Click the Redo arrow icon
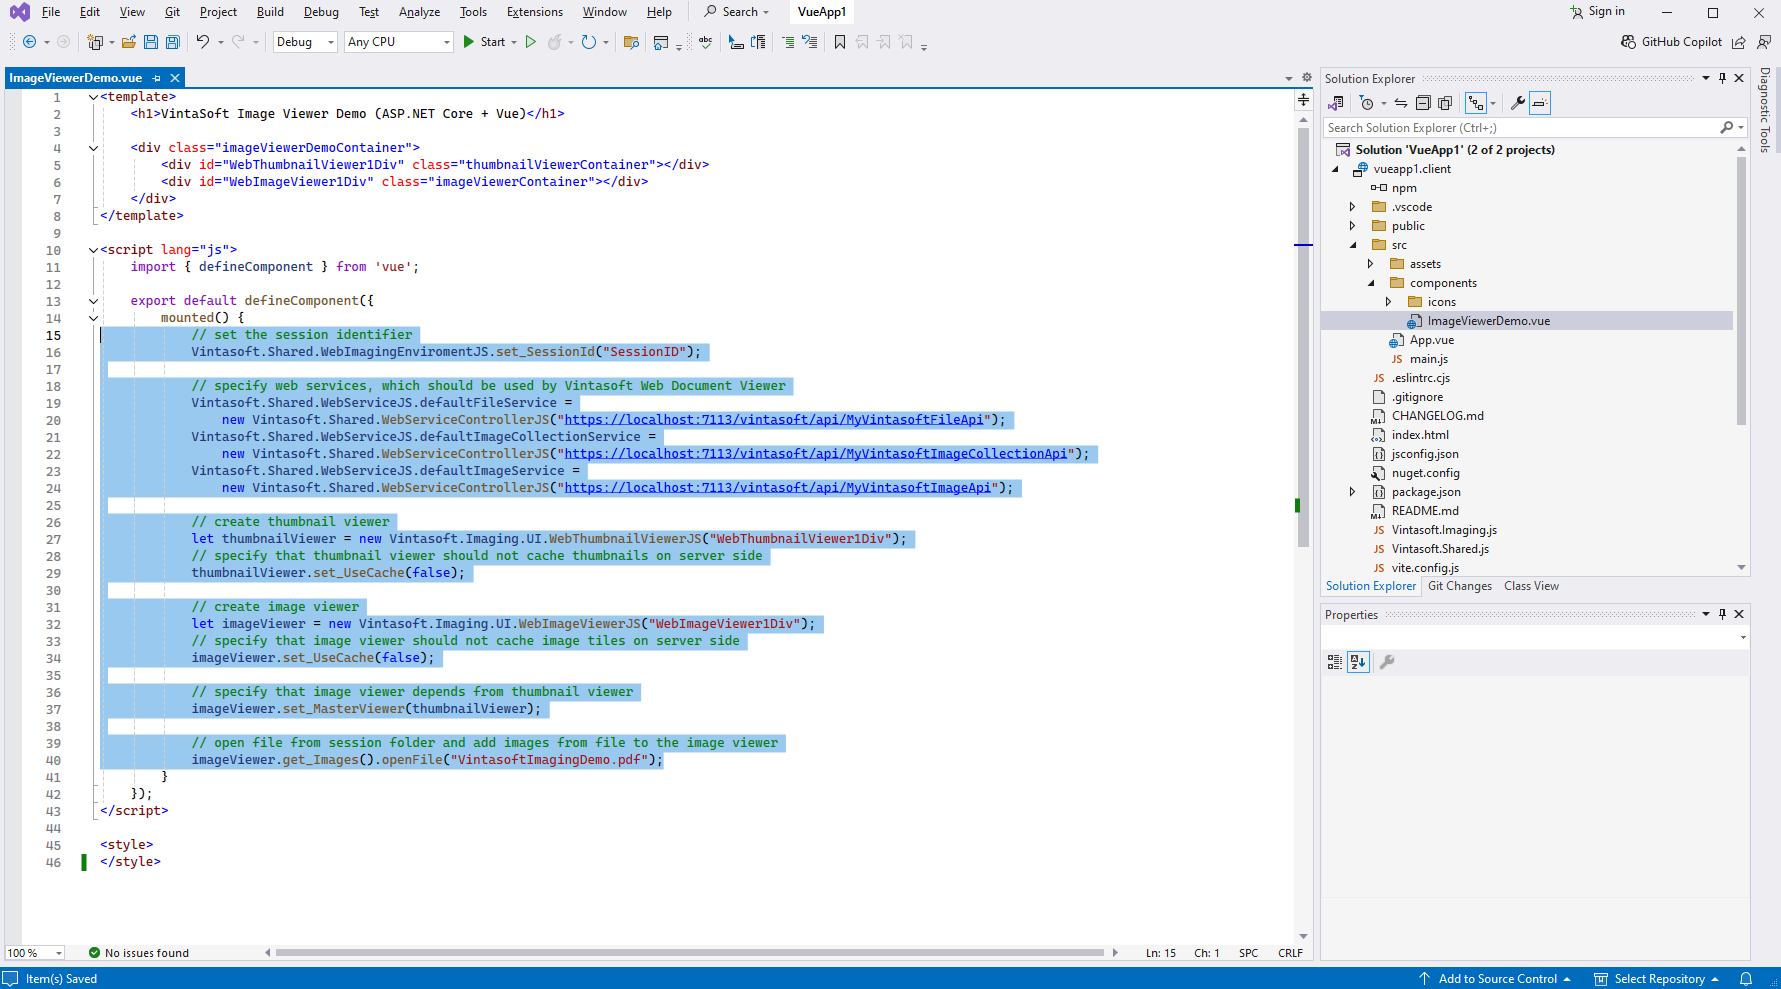The width and height of the screenshot is (1781, 989). click(x=238, y=42)
